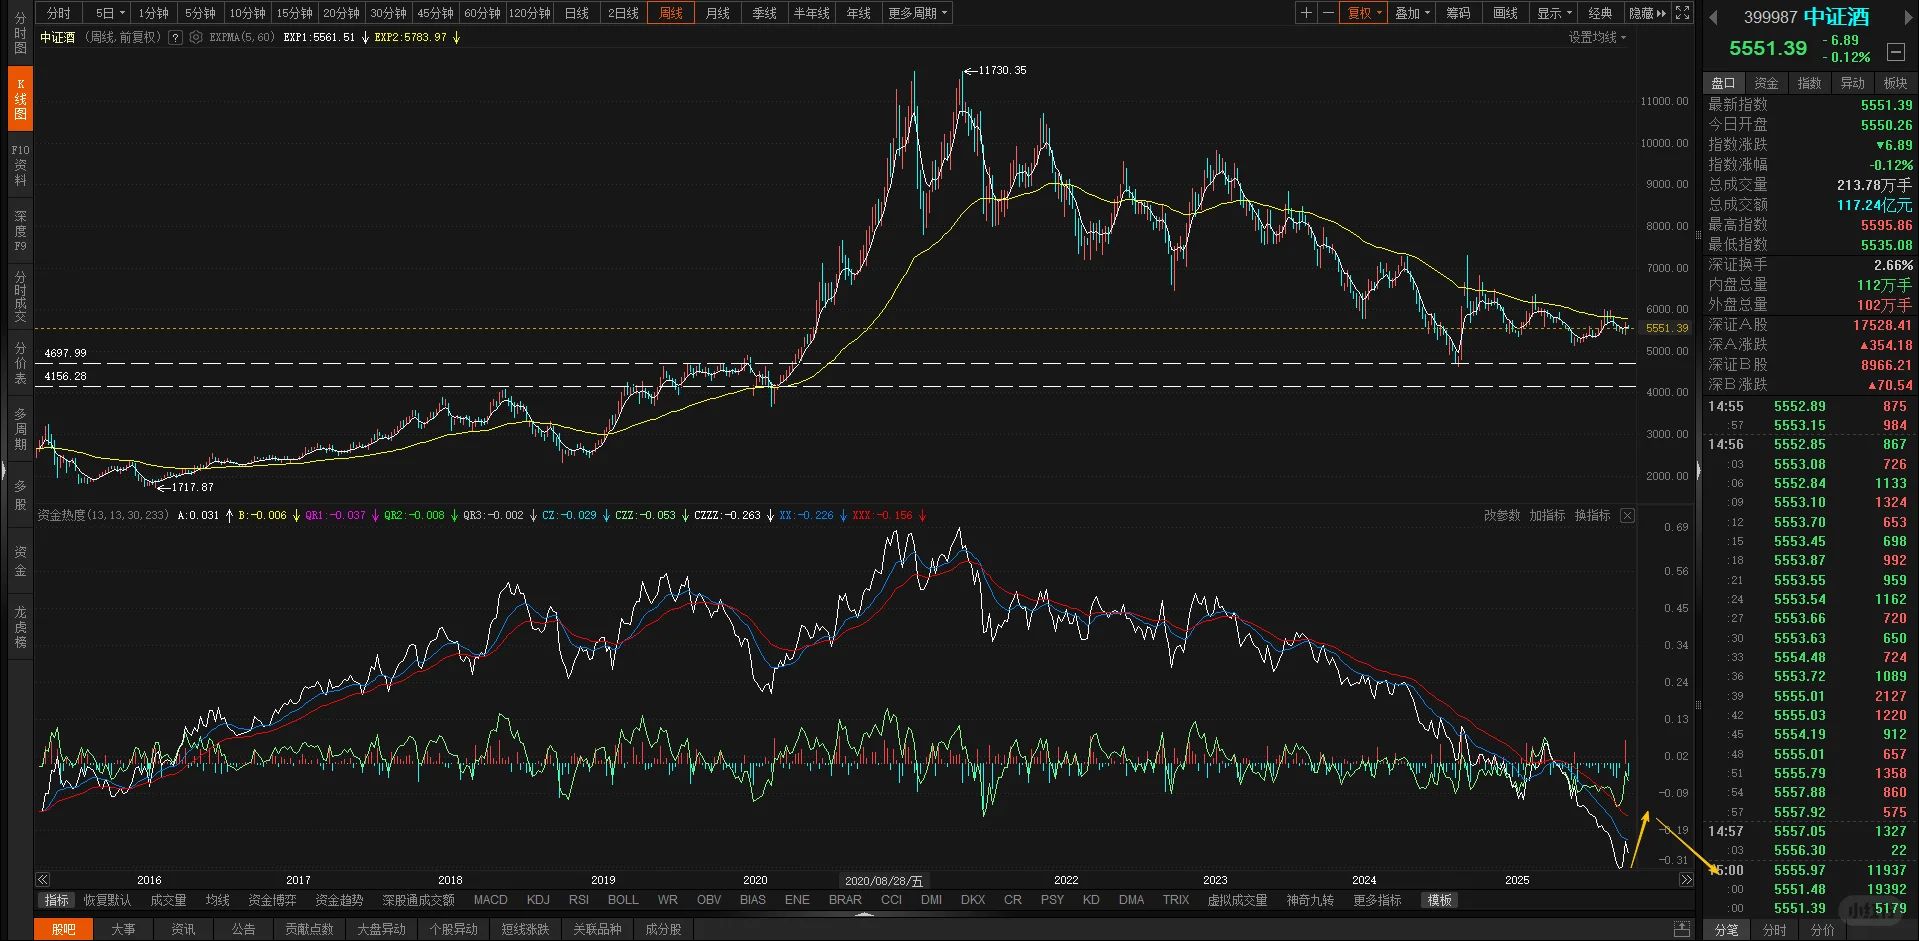Image resolution: width=1919 pixels, height=941 pixels.
Task: Zoom in chart with plus icon
Action: click(x=1306, y=13)
